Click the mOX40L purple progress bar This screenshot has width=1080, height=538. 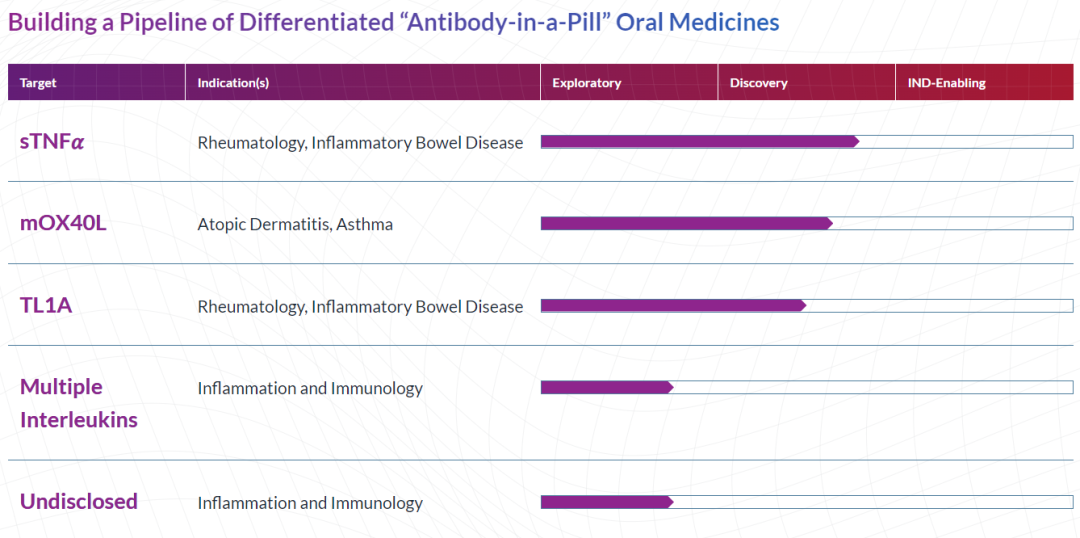687,223
